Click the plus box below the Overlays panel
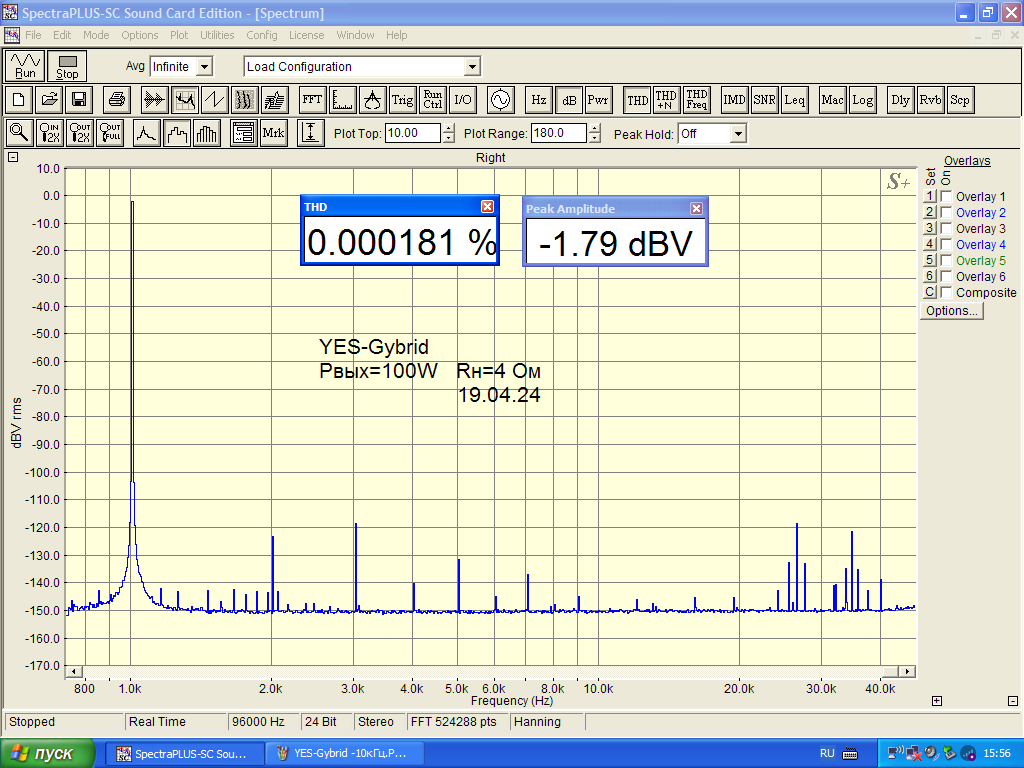The width and height of the screenshot is (1024, 768). point(936,701)
